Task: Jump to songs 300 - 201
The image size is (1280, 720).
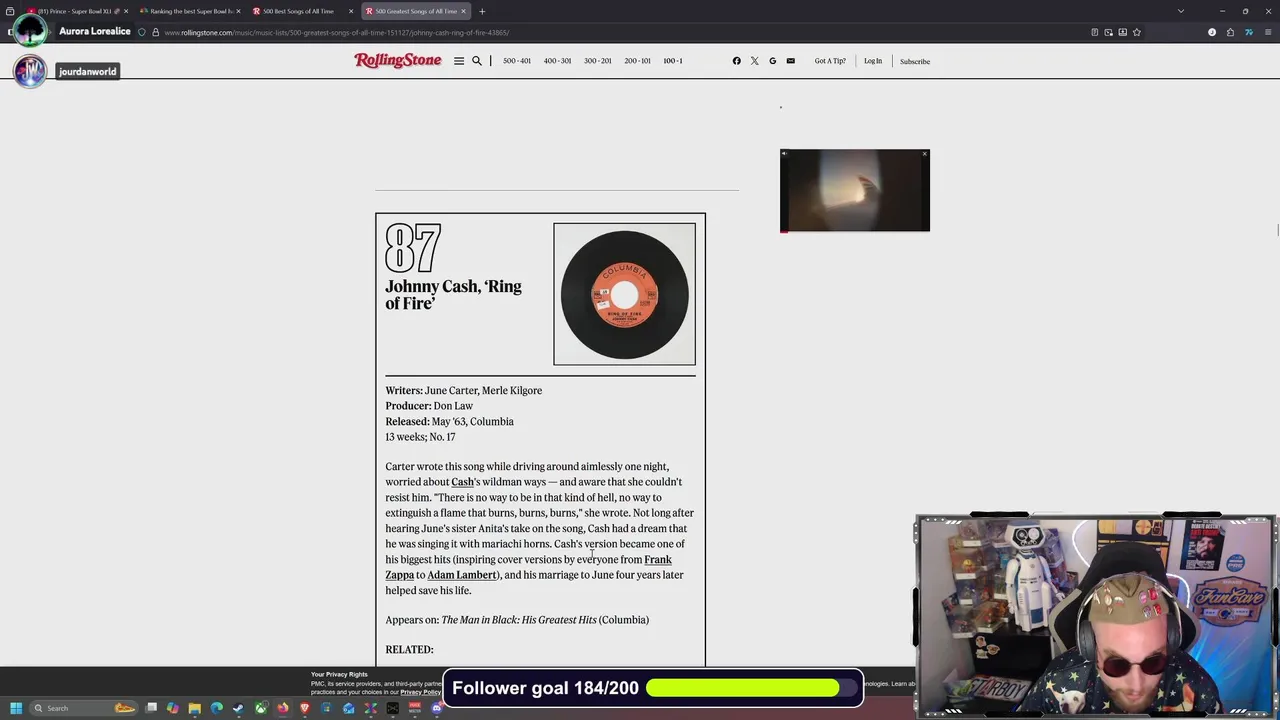Action: [x=597, y=61]
